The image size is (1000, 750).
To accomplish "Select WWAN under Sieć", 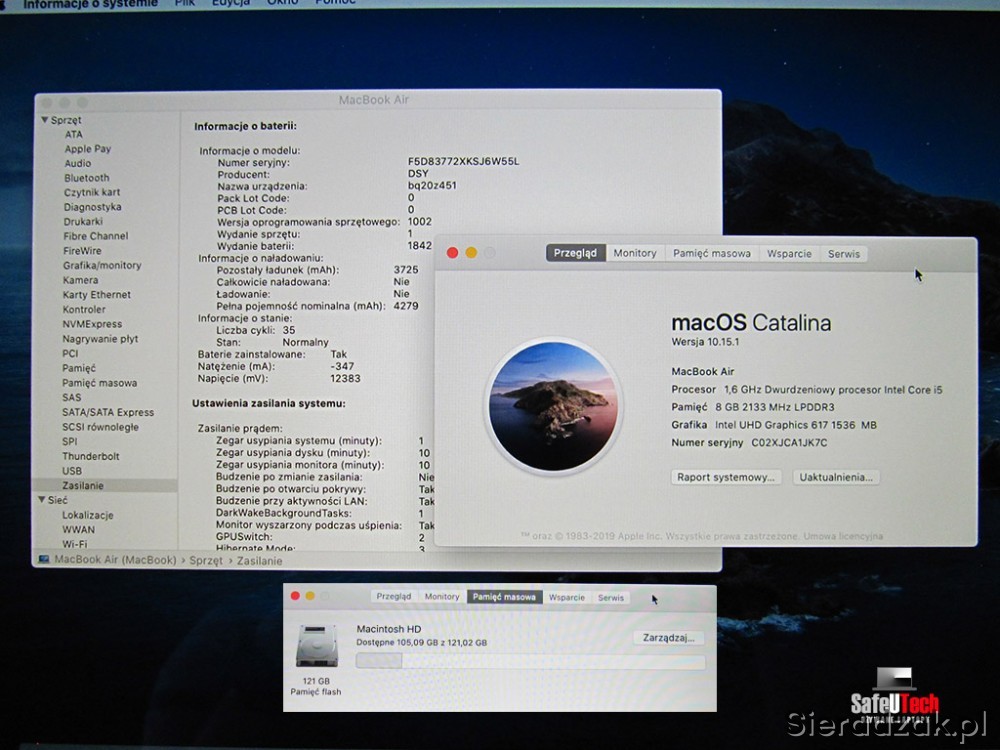I will (78, 529).
